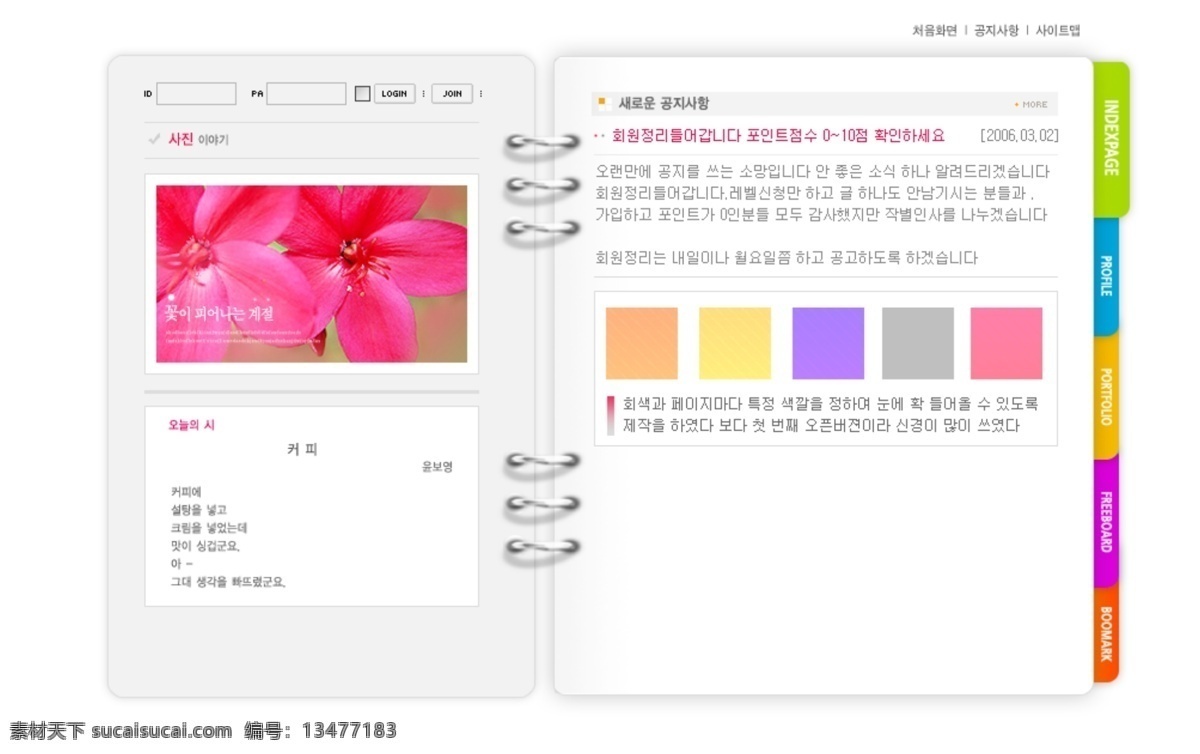Click the 새로운 공지사항 heading text

pyautogui.click(x=664, y=103)
